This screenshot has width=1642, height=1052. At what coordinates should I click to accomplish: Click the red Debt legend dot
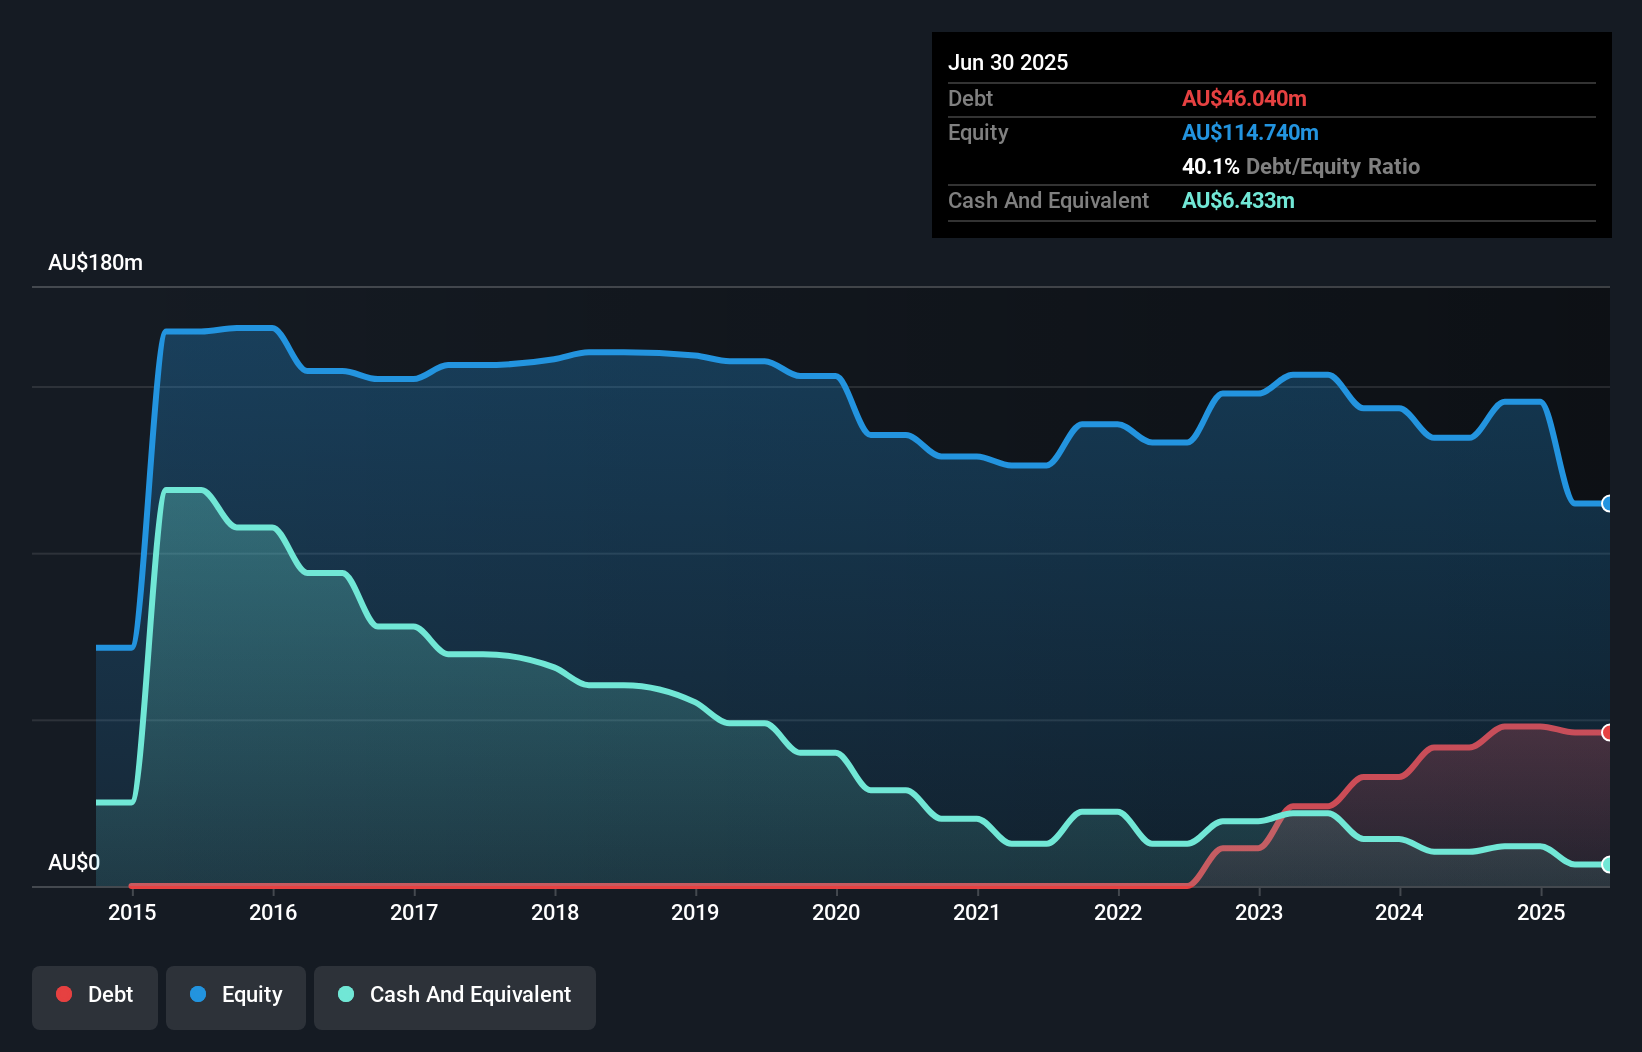(64, 994)
